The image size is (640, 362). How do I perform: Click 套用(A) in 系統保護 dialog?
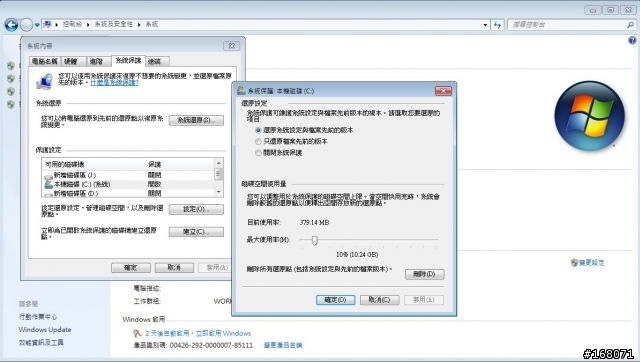tap(424, 300)
